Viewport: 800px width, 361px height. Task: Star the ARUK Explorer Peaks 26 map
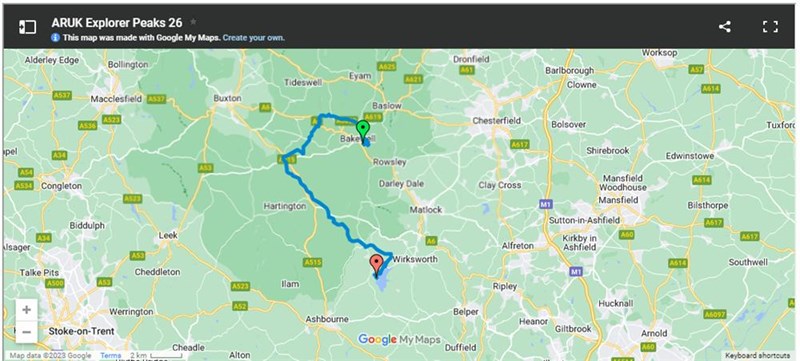tap(193, 22)
